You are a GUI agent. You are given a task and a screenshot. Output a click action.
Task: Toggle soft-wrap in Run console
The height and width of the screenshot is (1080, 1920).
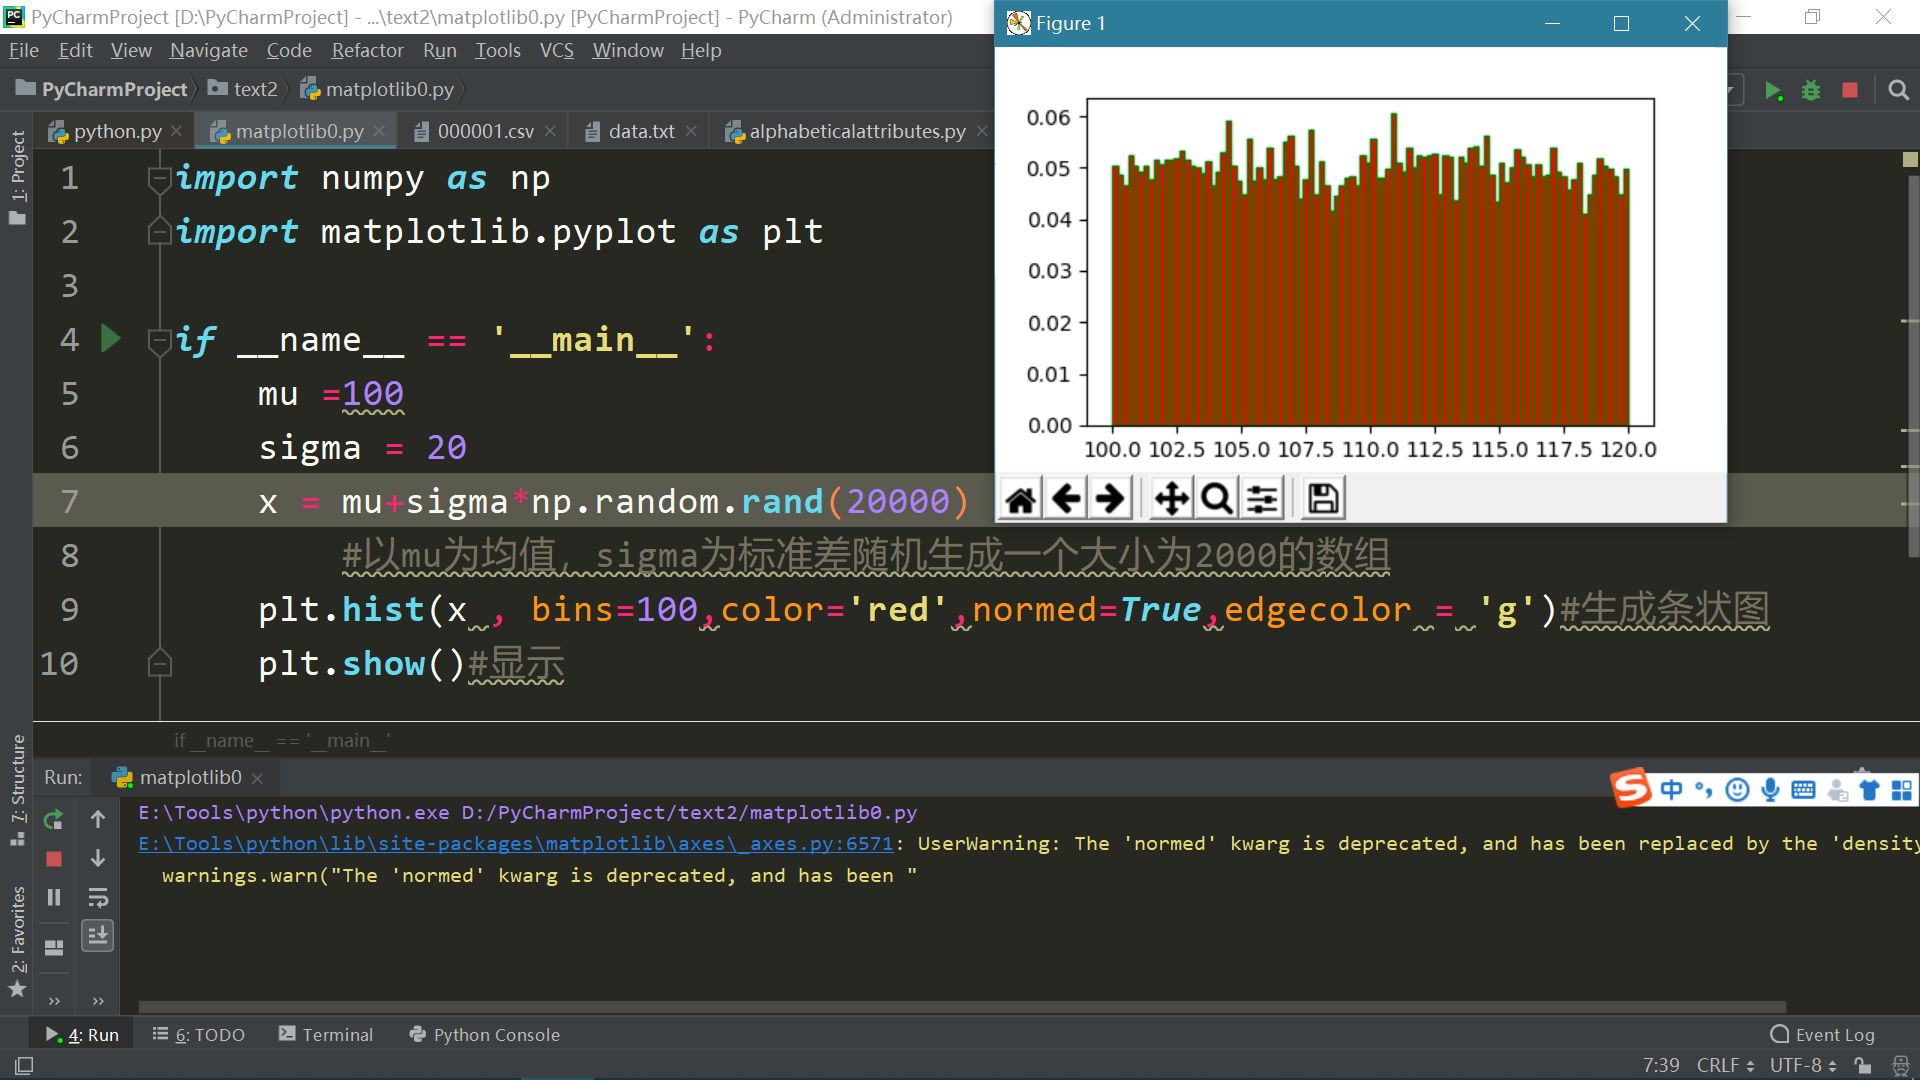pyautogui.click(x=98, y=897)
